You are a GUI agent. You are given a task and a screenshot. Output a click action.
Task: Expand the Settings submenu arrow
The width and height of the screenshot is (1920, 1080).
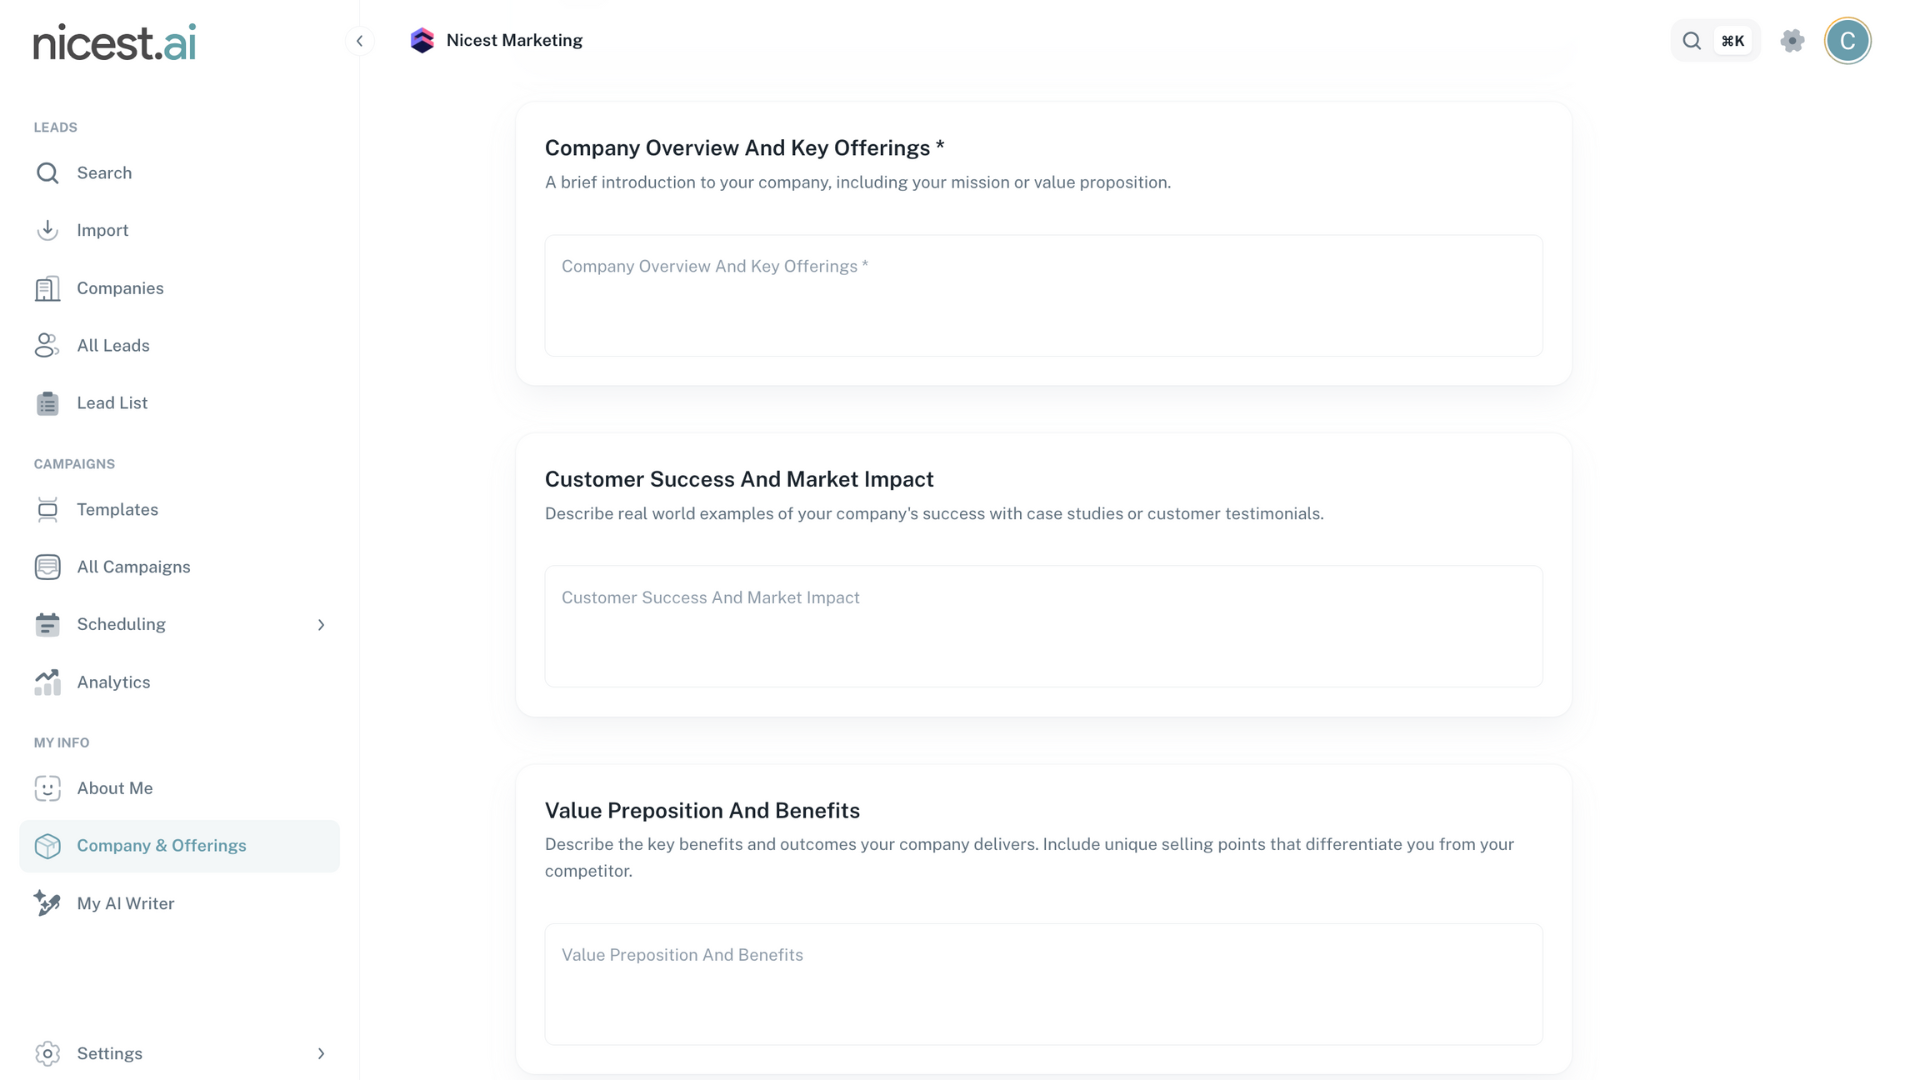tap(321, 1054)
